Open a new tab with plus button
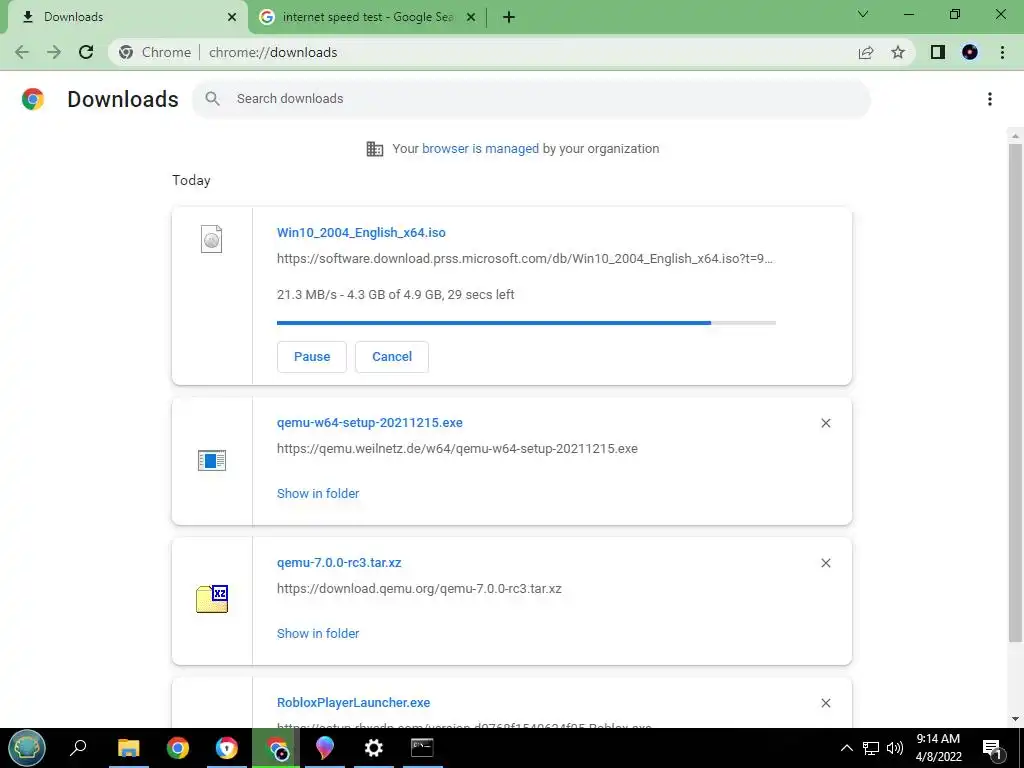This screenshot has height=768, width=1024. [x=509, y=17]
